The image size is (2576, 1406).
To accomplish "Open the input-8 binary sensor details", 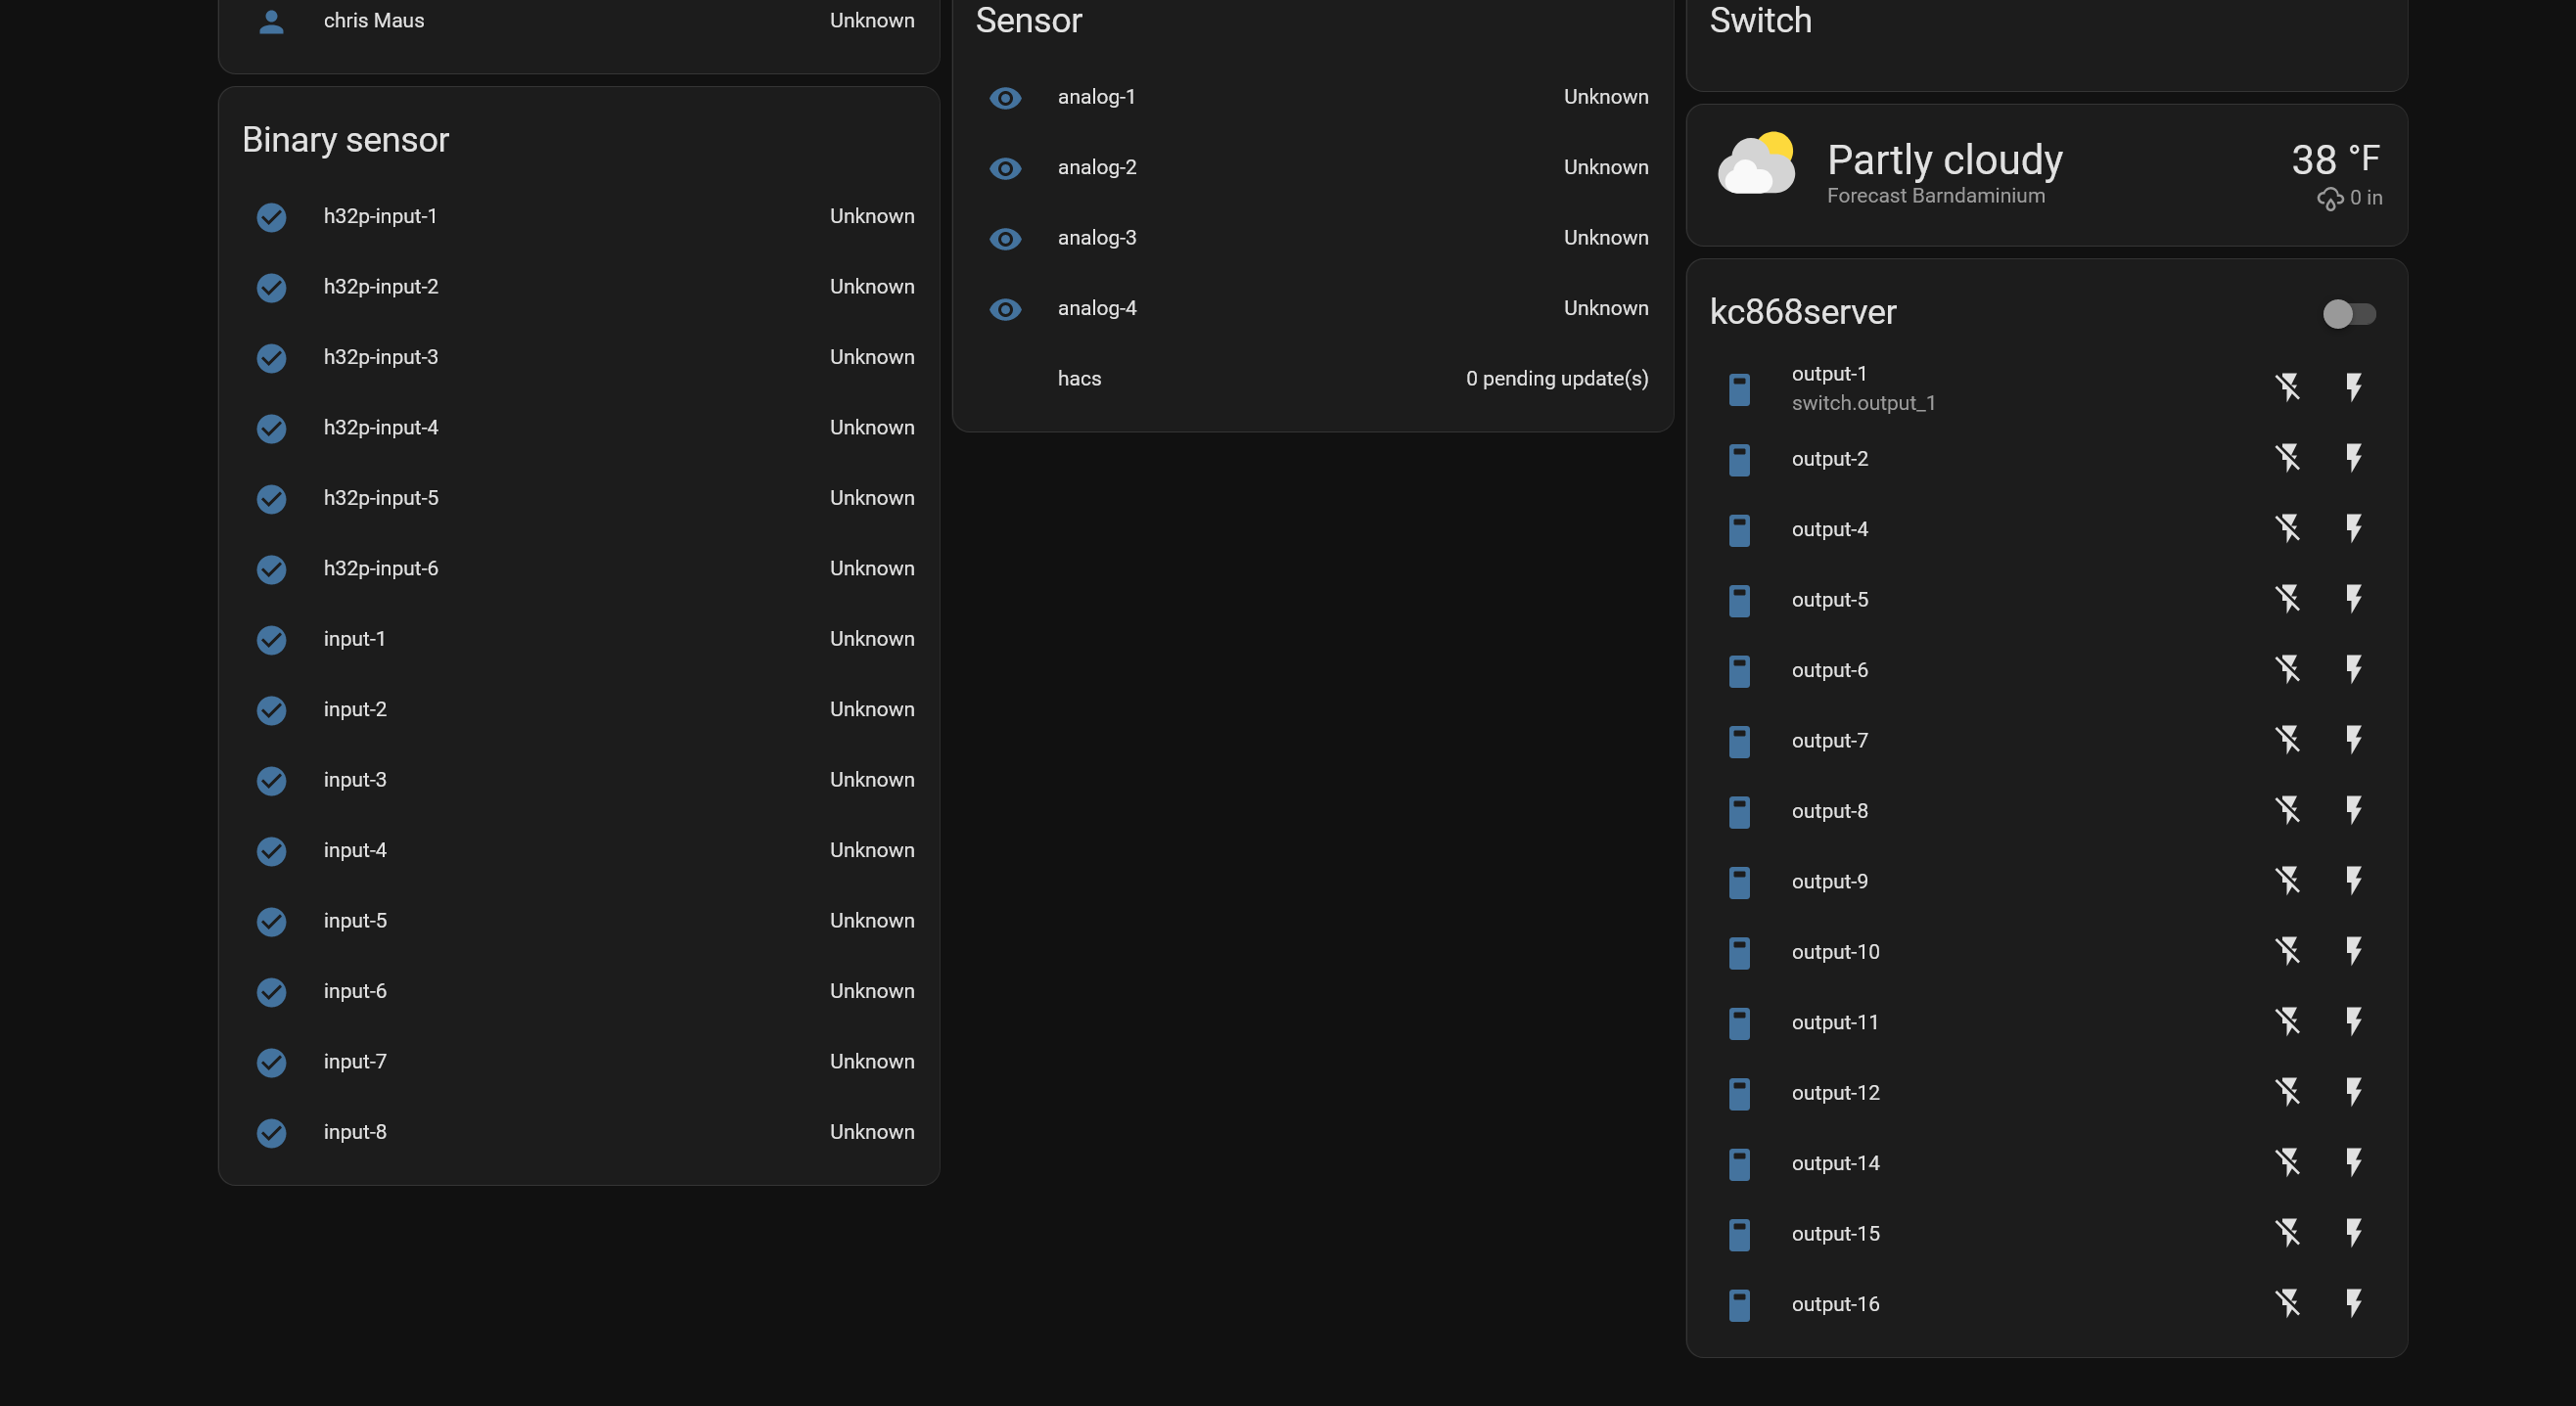I will tap(355, 1132).
